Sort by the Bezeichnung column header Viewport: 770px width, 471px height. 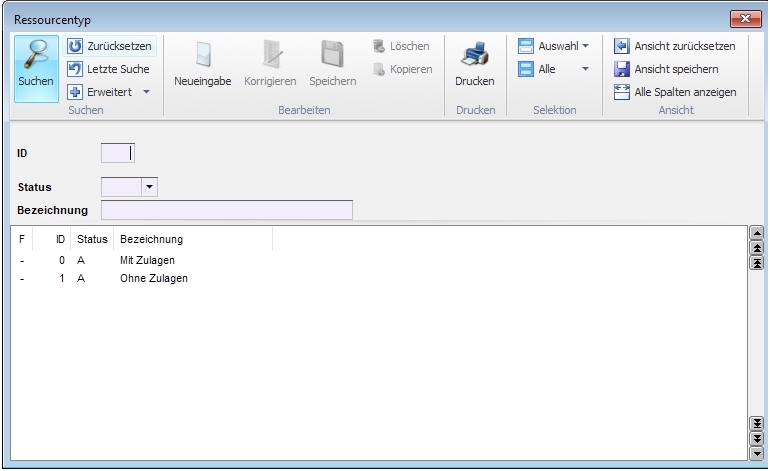coord(151,239)
